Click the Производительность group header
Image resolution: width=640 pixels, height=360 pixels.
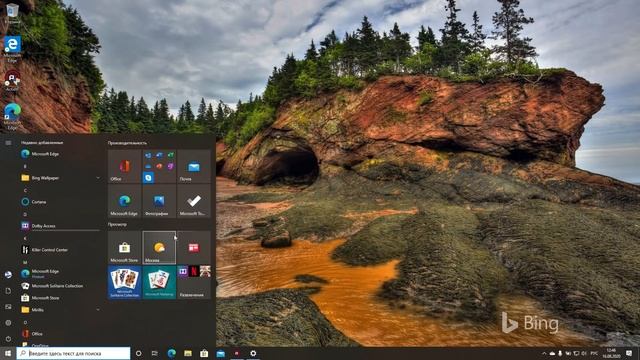pos(127,143)
